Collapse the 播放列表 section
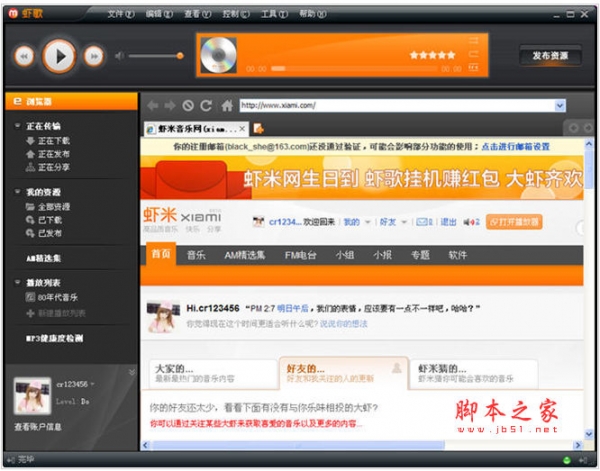600x471 pixels. (17, 282)
